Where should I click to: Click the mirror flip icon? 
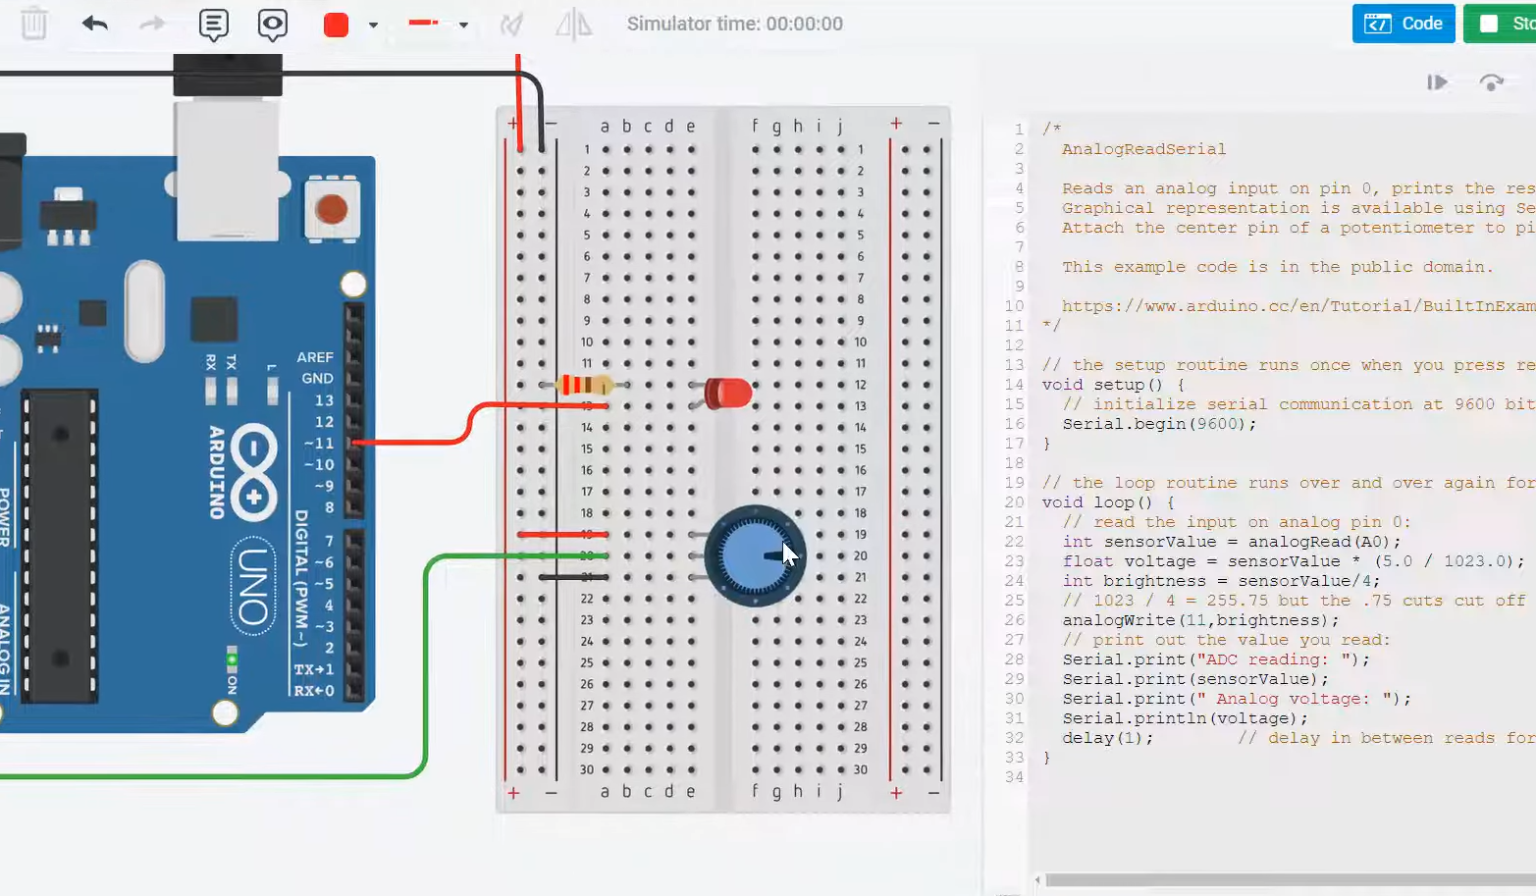click(x=574, y=24)
